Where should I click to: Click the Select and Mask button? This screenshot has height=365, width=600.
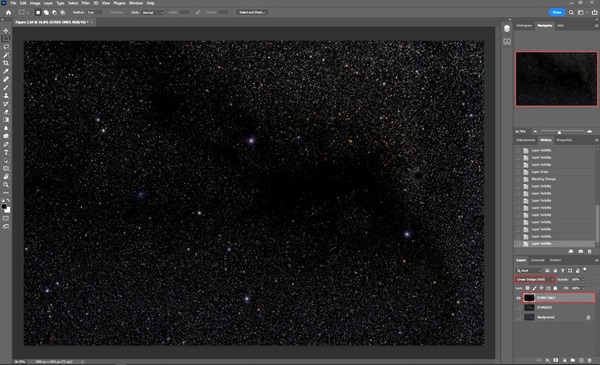pyautogui.click(x=252, y=12)
